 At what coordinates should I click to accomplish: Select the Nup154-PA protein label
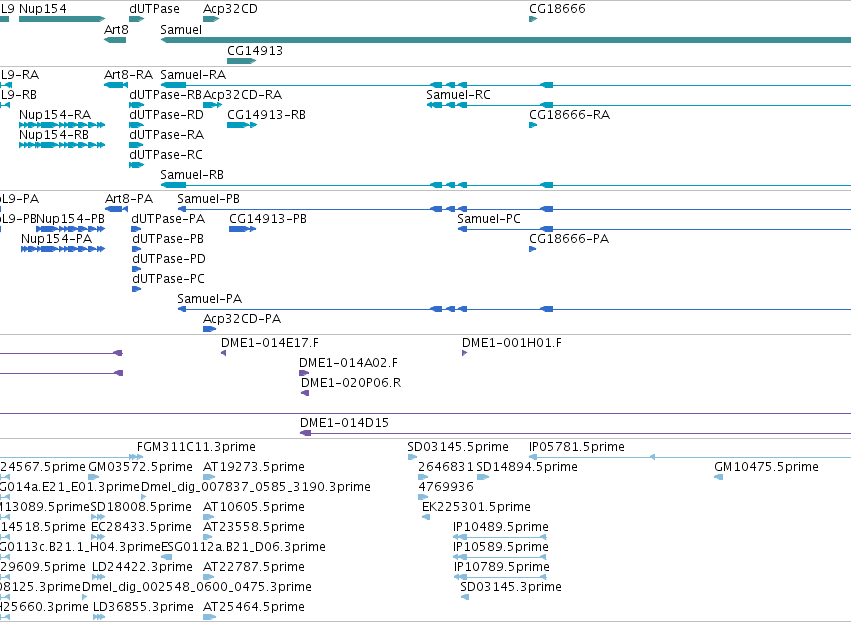57,239
